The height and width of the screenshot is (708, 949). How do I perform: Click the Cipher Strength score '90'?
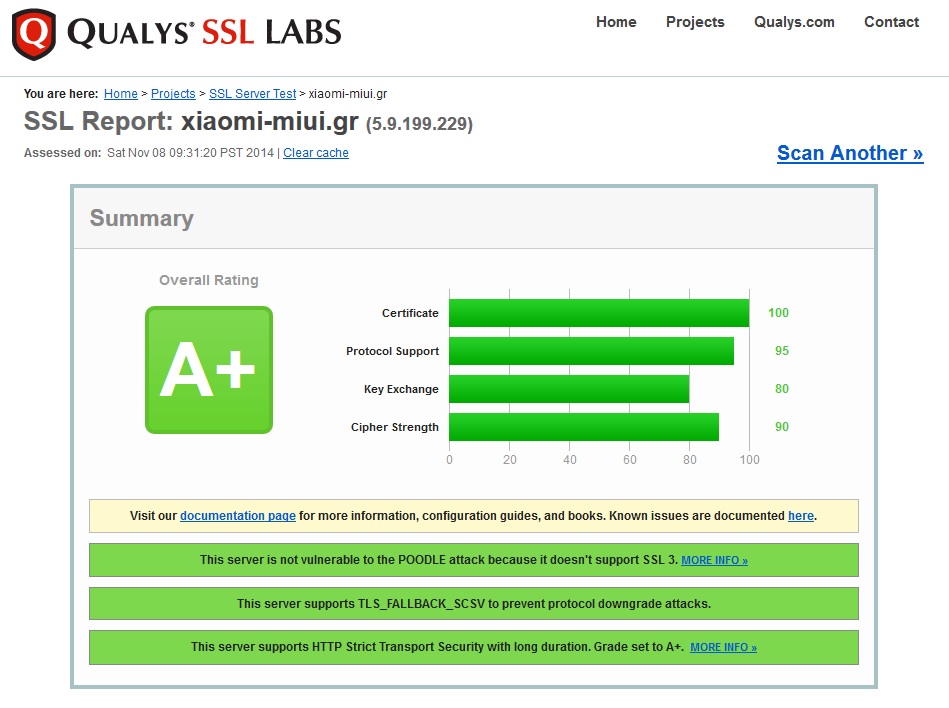click(x=782, y=427)
